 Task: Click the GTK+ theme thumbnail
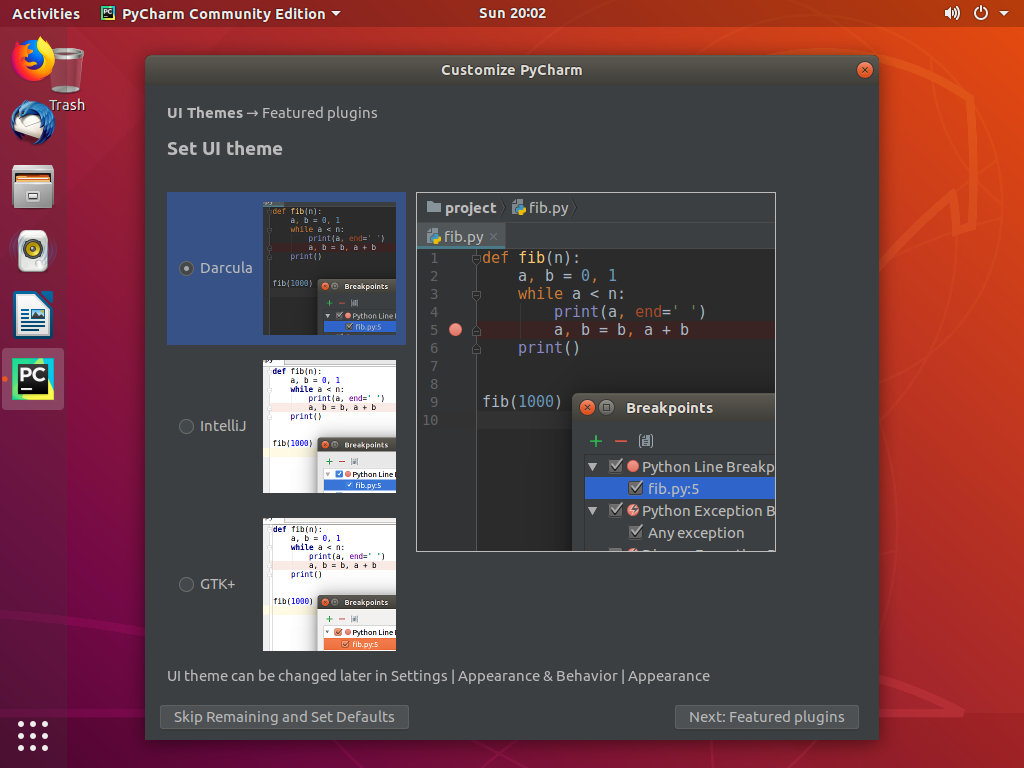[329, 584]
